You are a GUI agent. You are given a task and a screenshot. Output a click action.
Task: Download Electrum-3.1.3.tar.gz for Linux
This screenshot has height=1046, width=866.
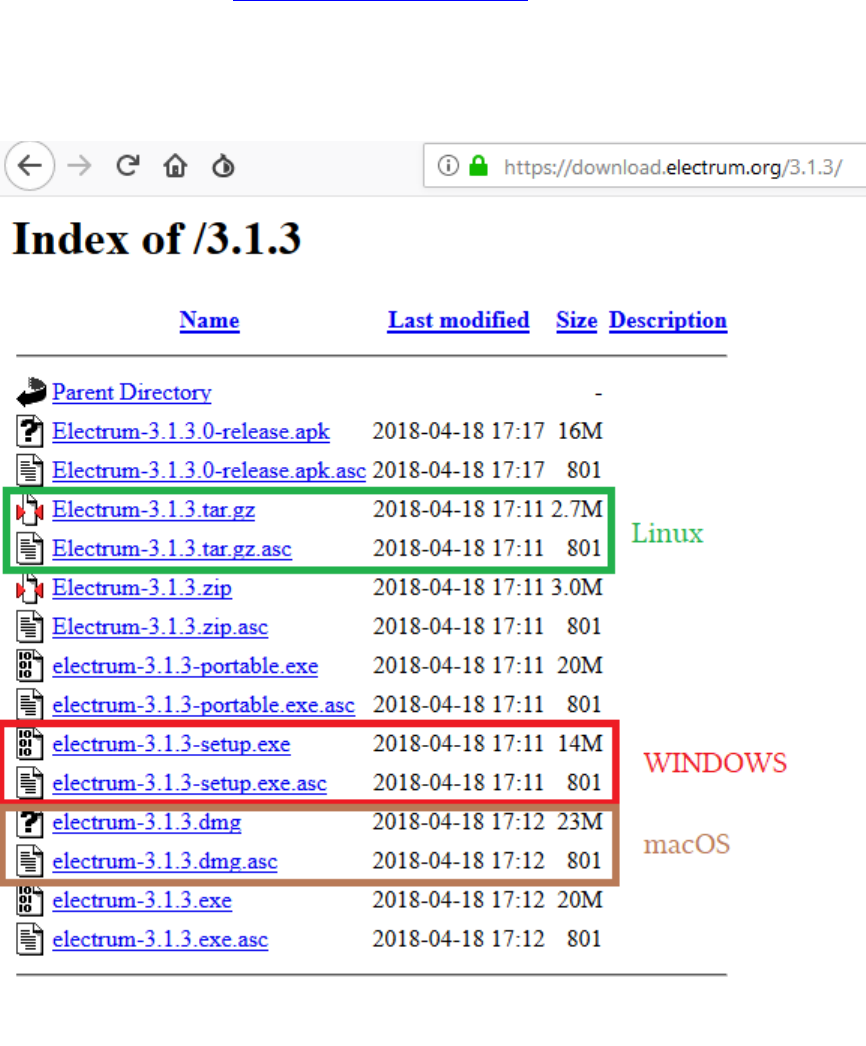click(x=153, y=510)
